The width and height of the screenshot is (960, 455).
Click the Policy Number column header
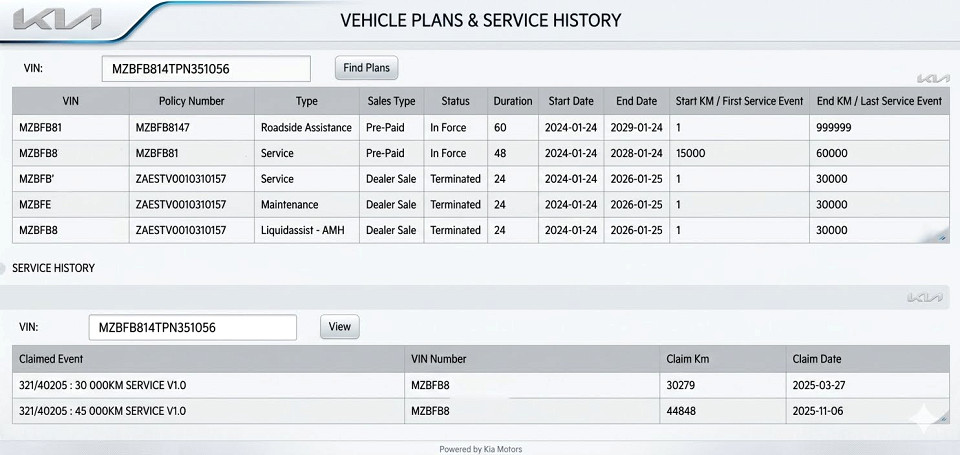coord(192,101)
